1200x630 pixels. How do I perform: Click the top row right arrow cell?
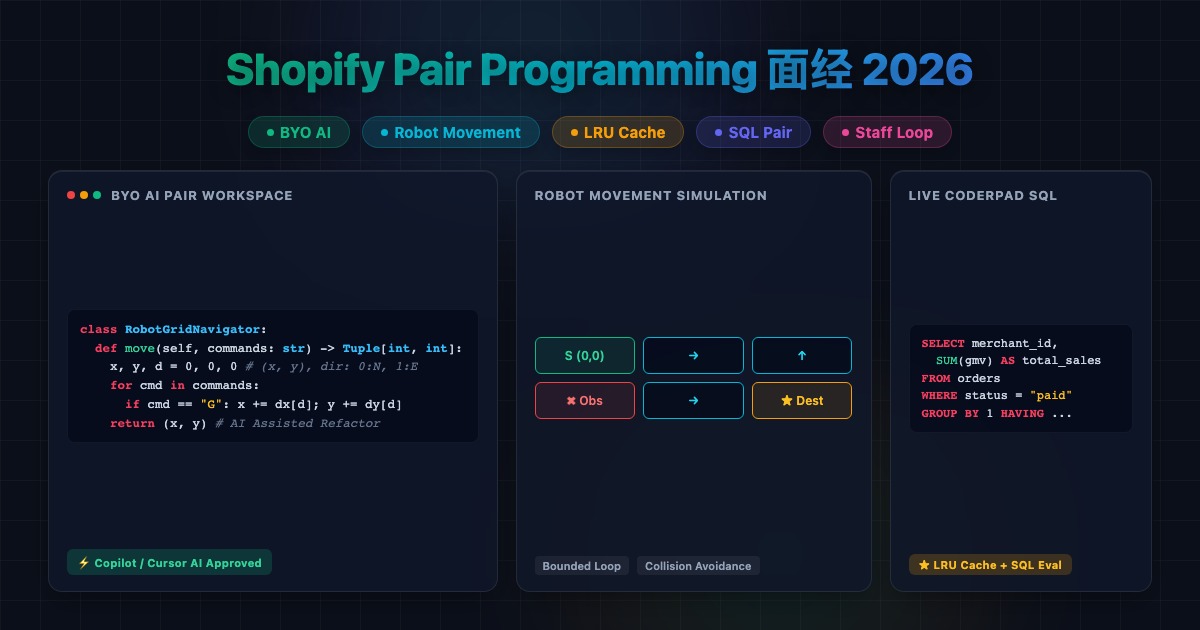pos(693,355)
